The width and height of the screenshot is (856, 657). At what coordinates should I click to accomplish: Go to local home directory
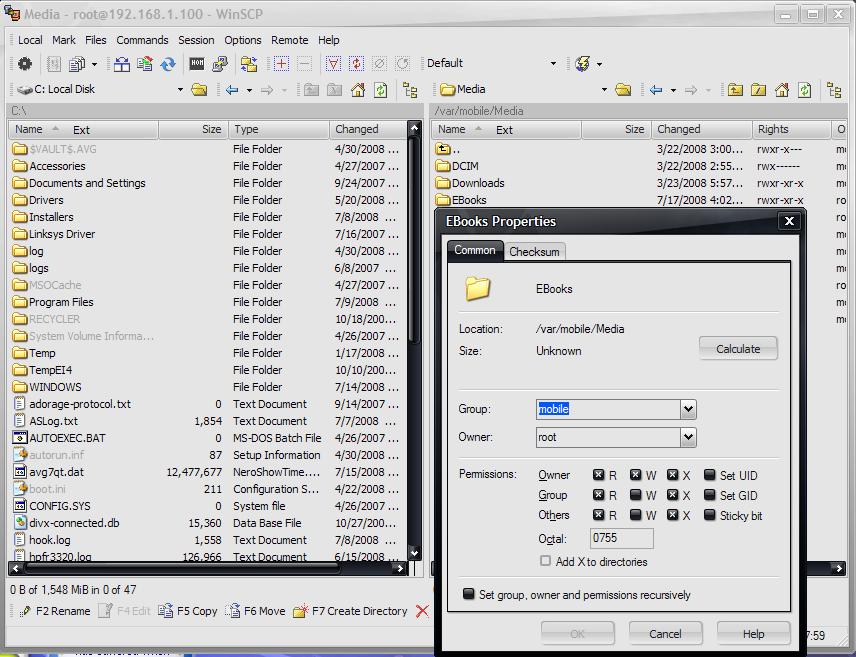coord(358,90)
